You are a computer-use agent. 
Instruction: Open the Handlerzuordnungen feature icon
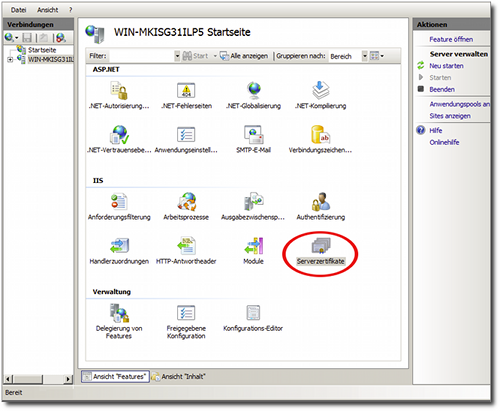click(119, 246)
